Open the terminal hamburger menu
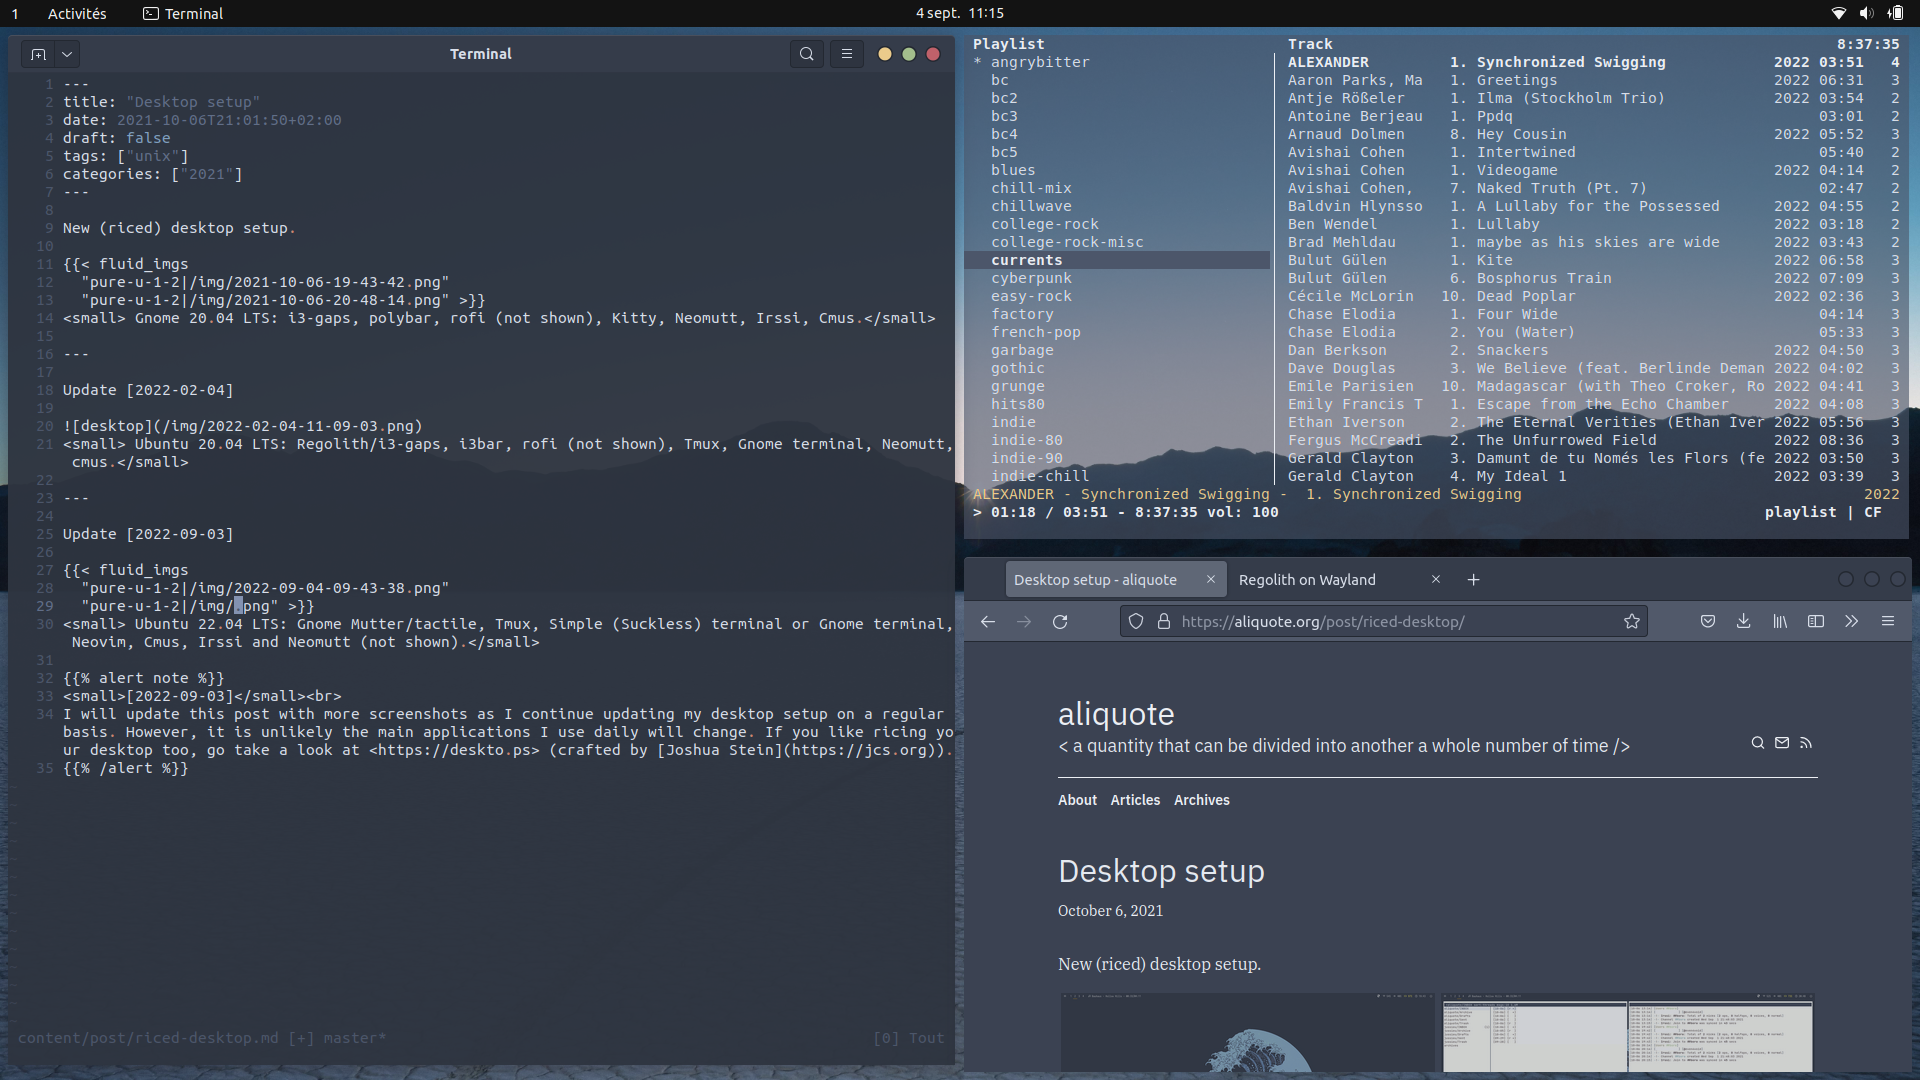Viewport: 1920px width, 1080px height. [x=847, y=54]
